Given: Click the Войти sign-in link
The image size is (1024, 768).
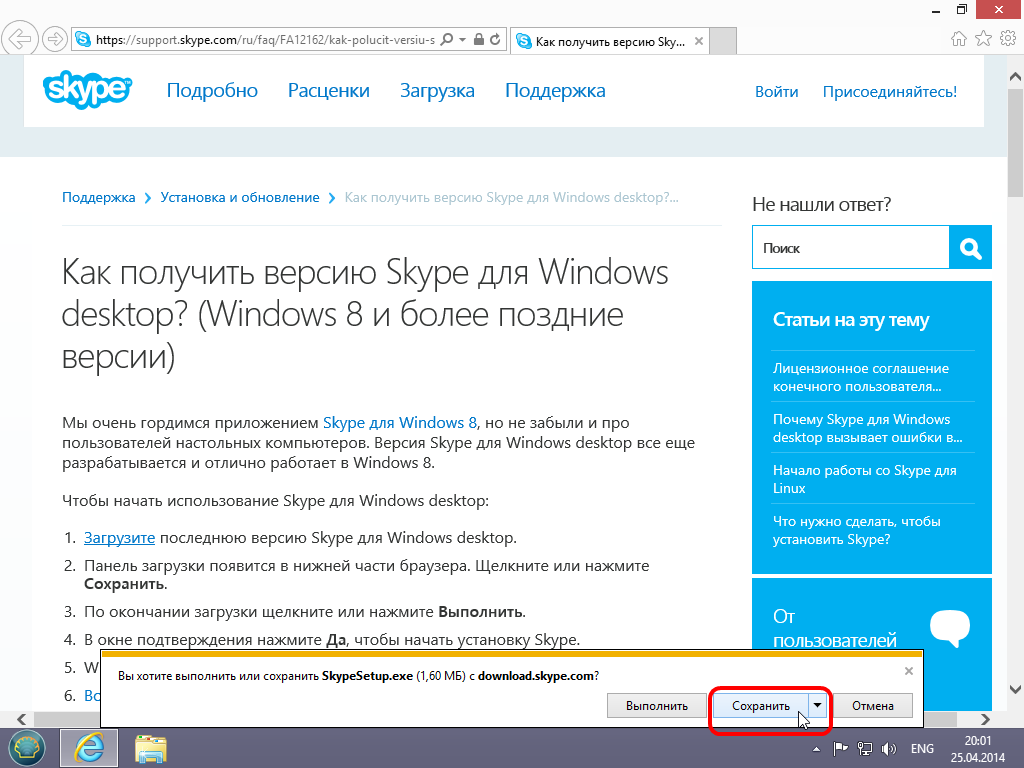Looking at the screenshot, I should pos(776,91).
